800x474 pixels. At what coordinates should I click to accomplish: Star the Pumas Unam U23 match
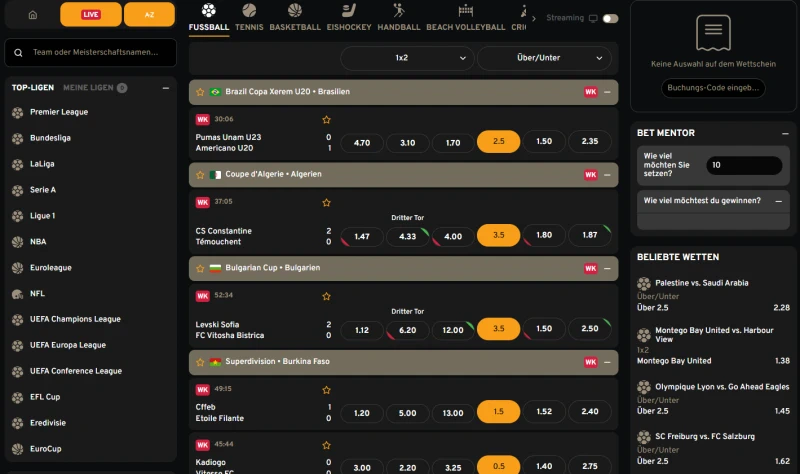click(326, 119)
